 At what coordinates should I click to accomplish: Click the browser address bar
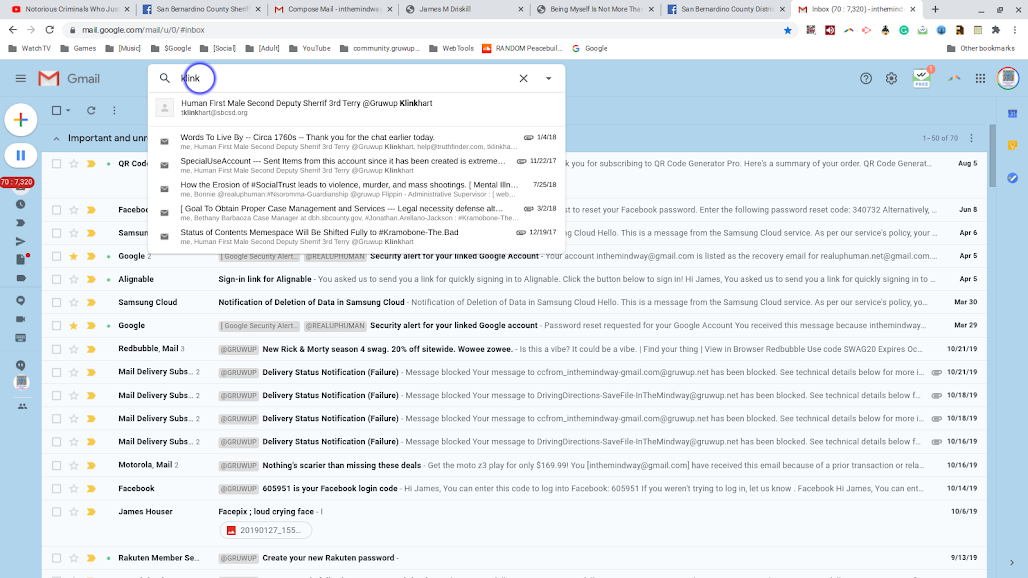[x=426, y=30]
